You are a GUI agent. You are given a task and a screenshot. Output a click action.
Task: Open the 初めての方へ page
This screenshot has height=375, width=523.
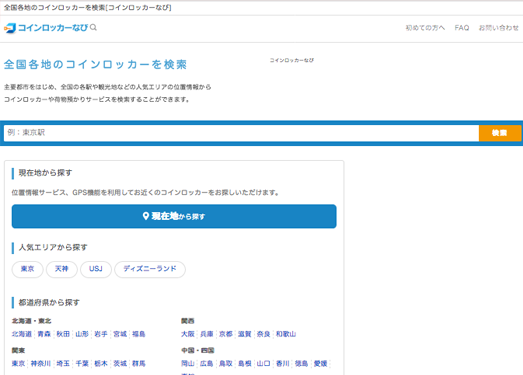[425, 28]
